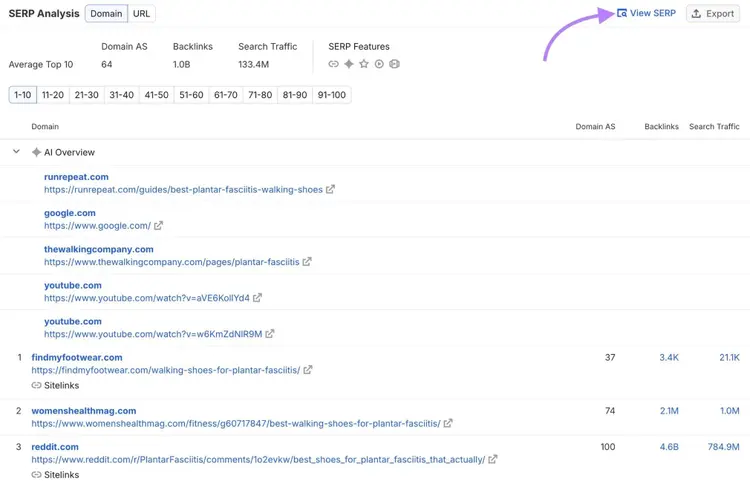Switch to Domain view toggle
750x487 pixels.
tap(106, 13)
